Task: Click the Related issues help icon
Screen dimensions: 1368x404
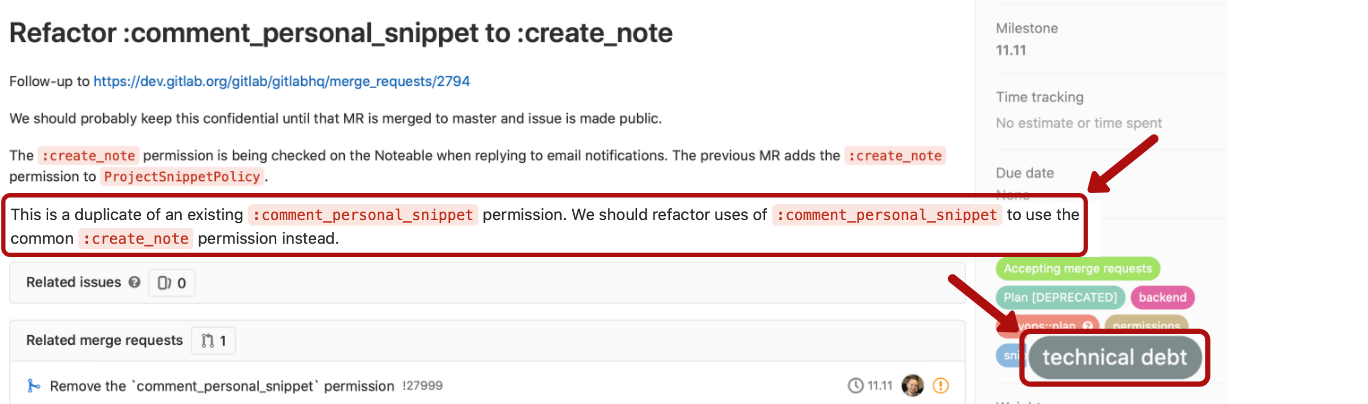Action: 134,283
